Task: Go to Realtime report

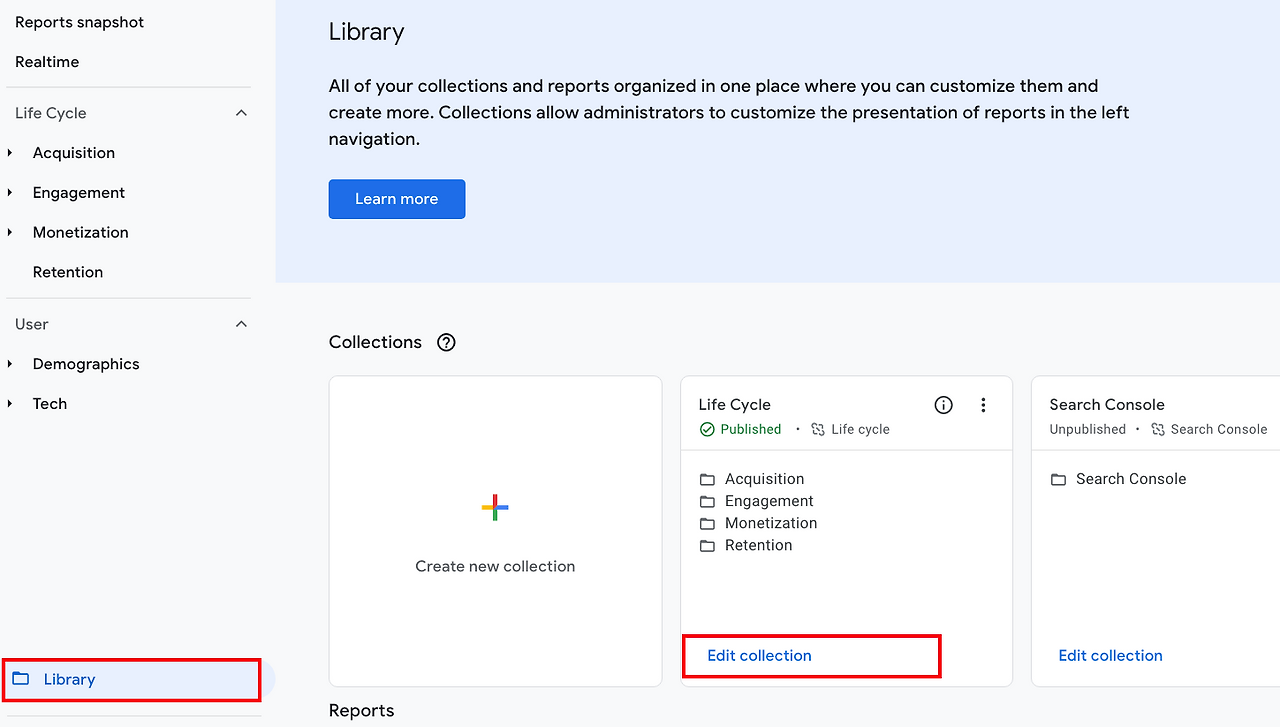Action: pyautogui.click(x=47, y=62)
